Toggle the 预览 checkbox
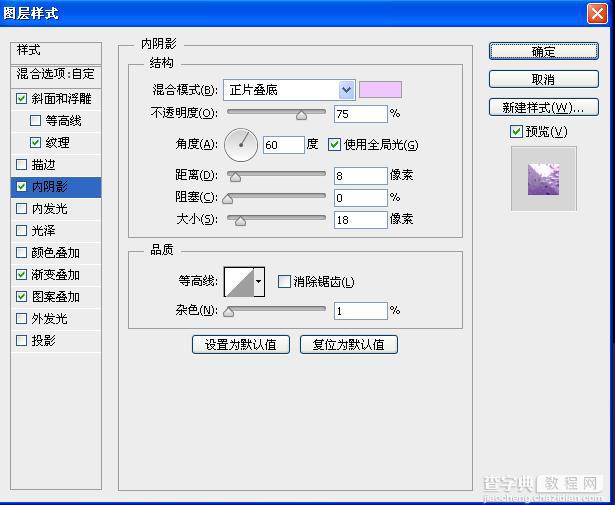 coord(516,131)
